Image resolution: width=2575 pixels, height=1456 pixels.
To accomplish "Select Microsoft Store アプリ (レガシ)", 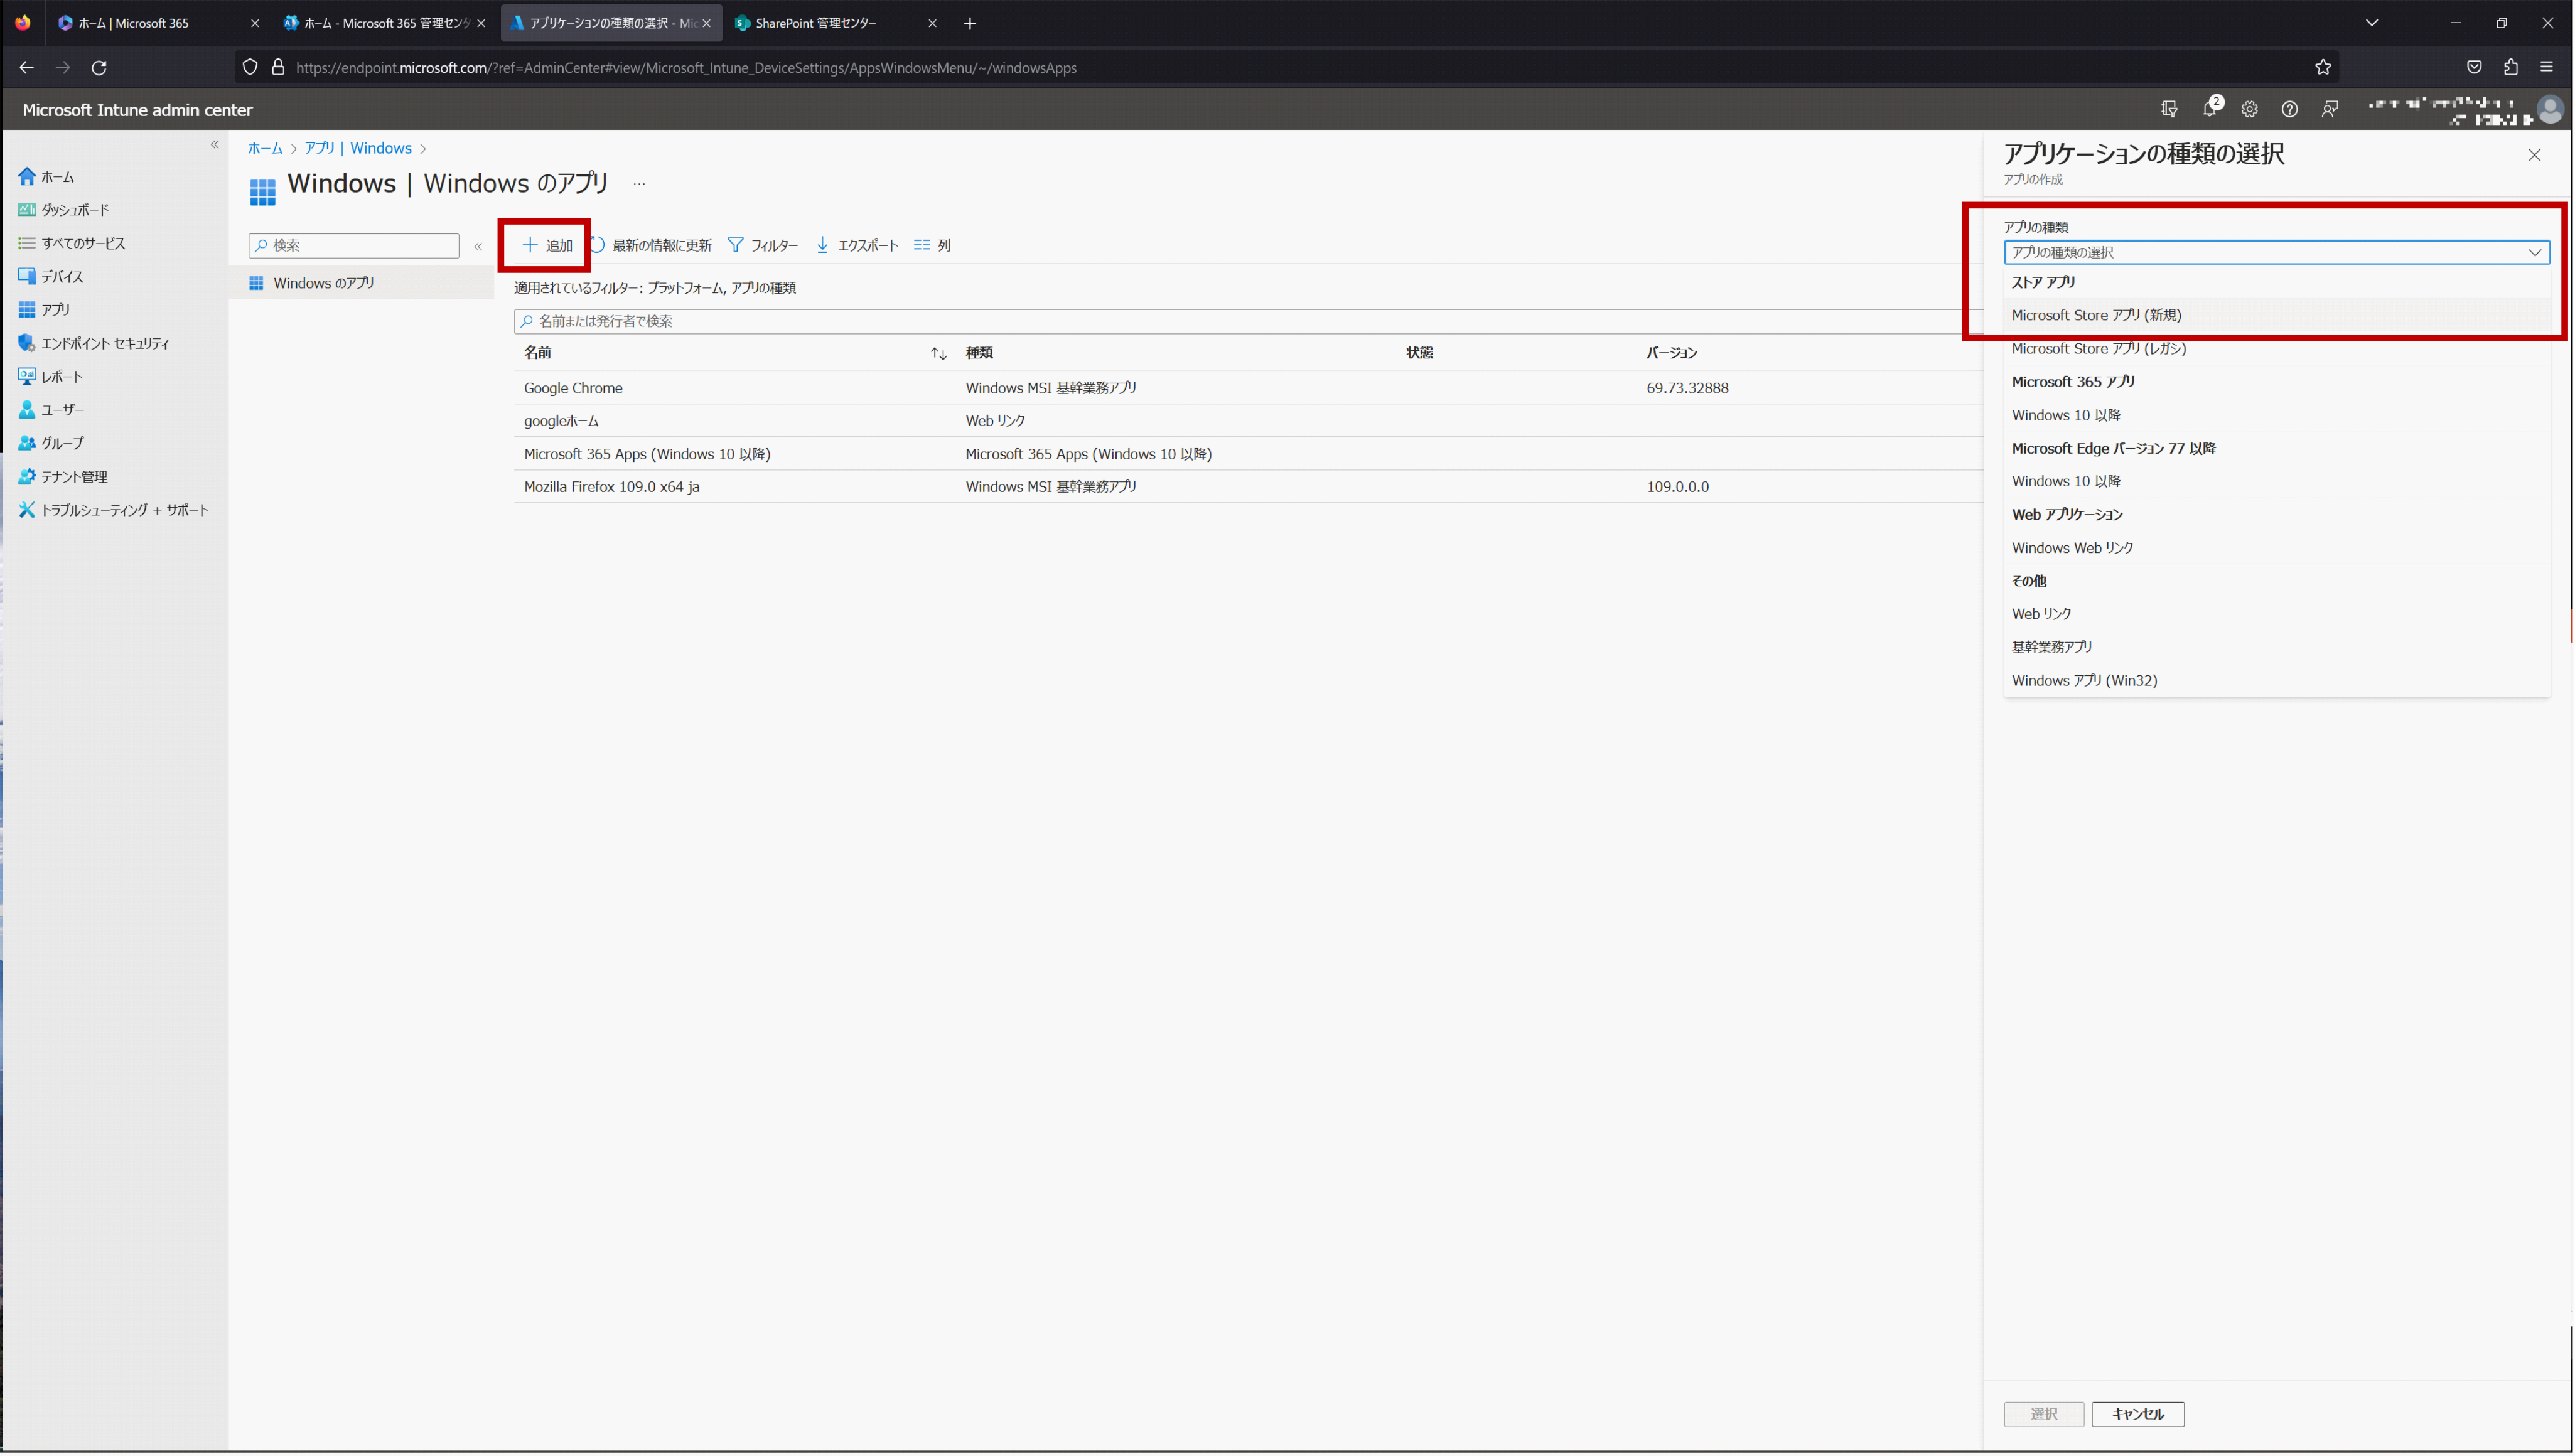I will click(x=2277, y=348).
